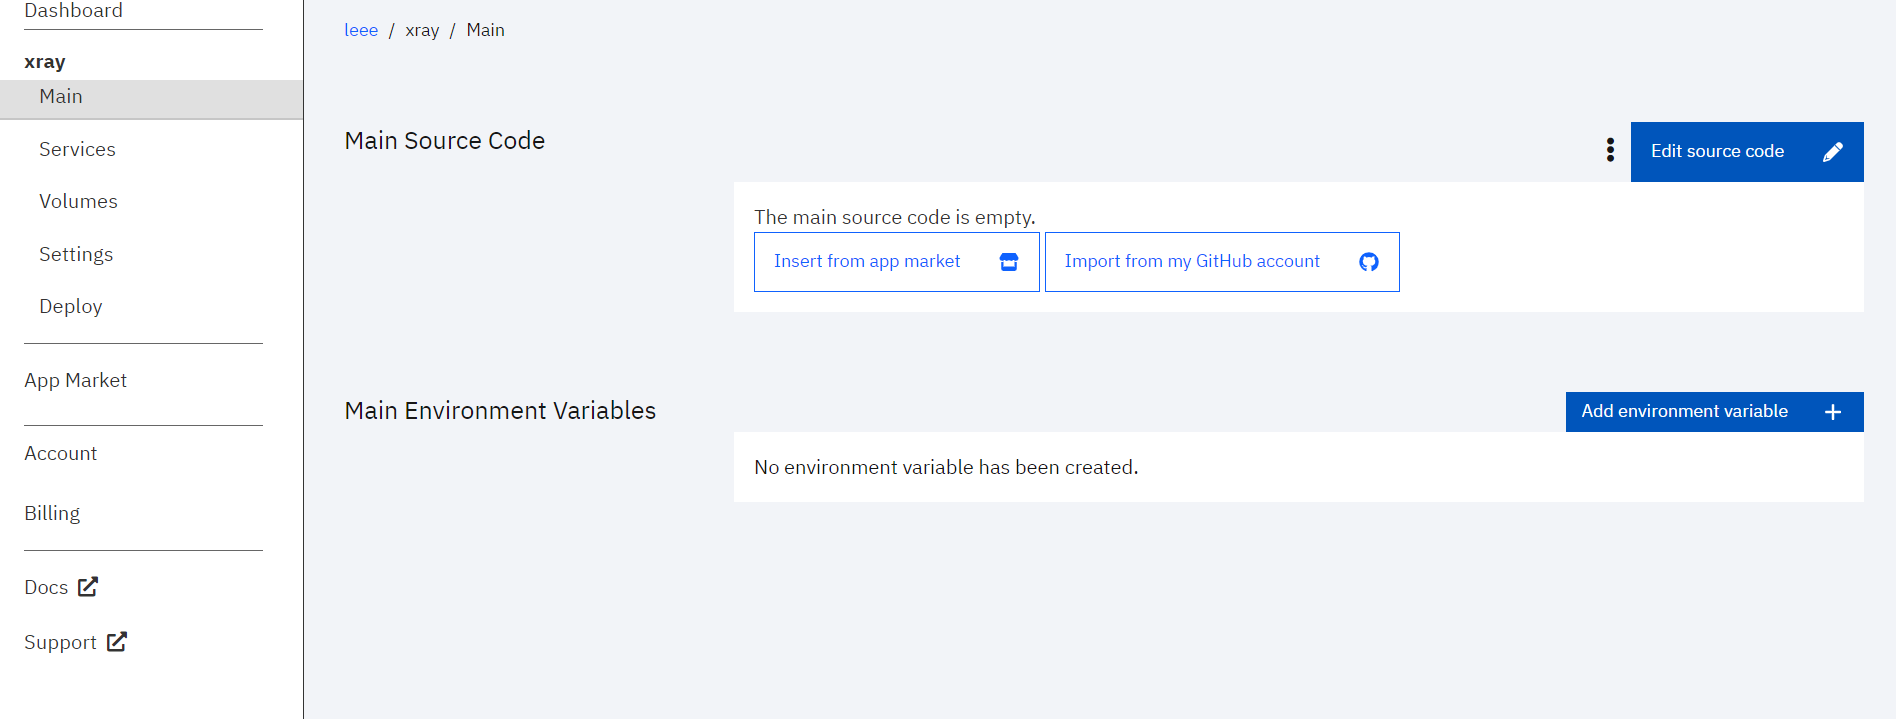Open the App Market from the sidebar

pyautogui.click(x=75, y=380)
